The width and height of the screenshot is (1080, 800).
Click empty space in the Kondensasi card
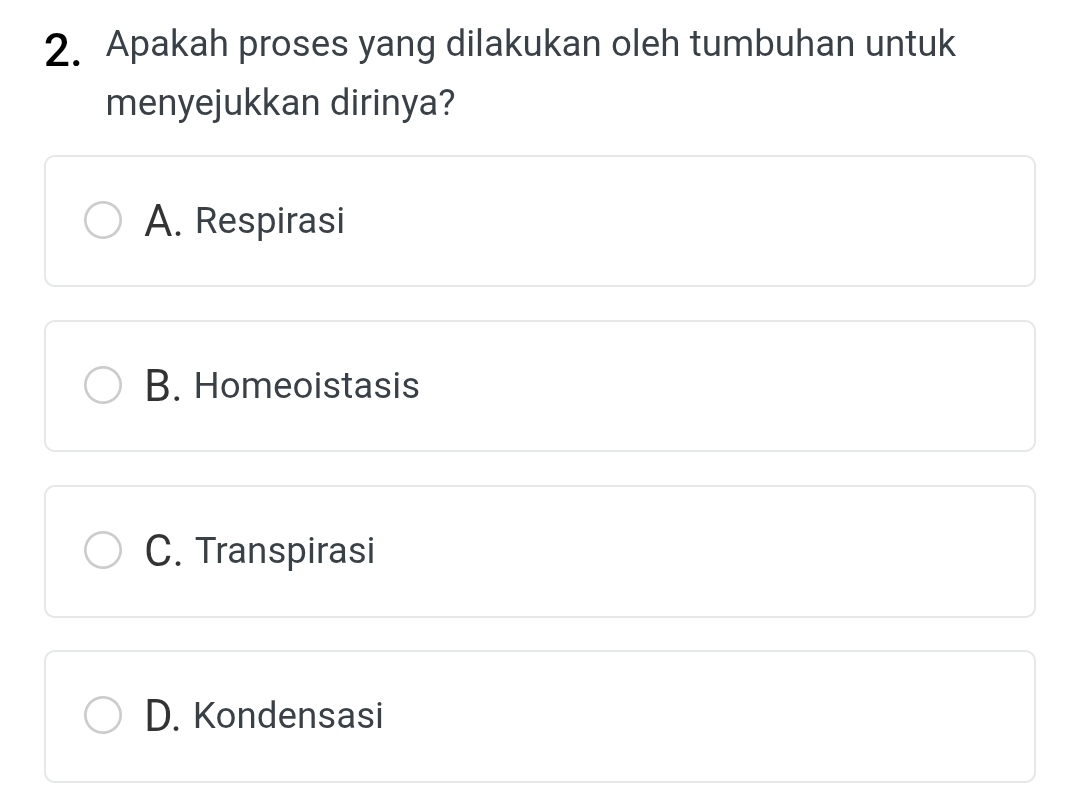click(x=700, y=716)
